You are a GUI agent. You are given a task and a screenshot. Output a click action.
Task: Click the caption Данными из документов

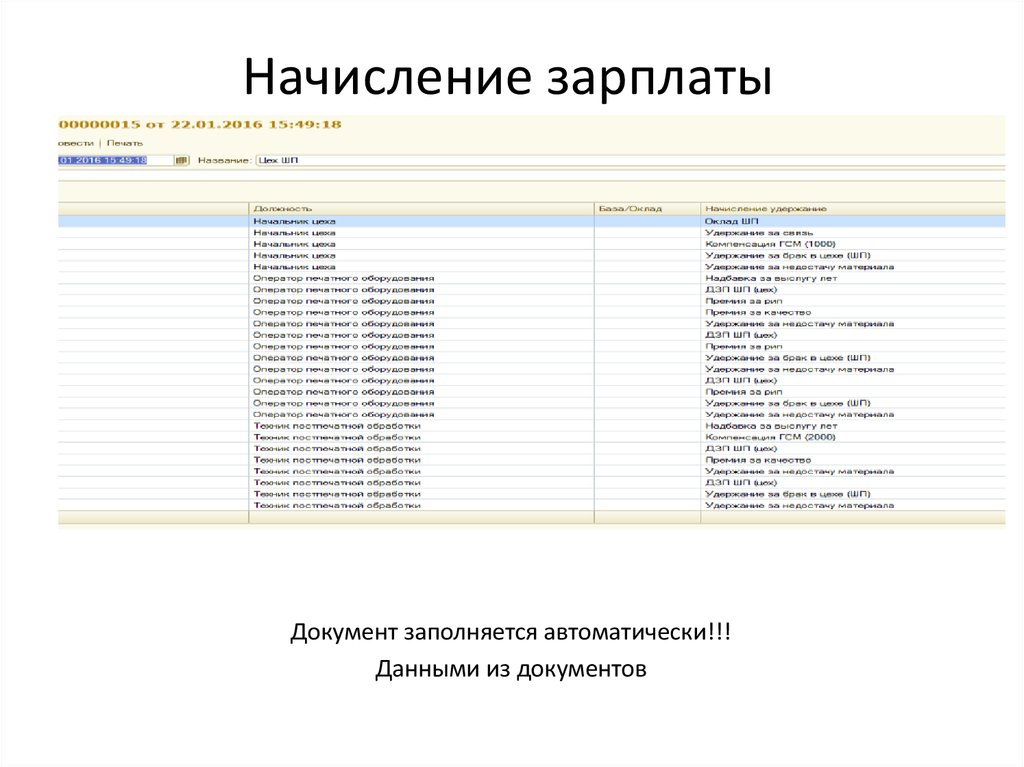tap(511, 669)
